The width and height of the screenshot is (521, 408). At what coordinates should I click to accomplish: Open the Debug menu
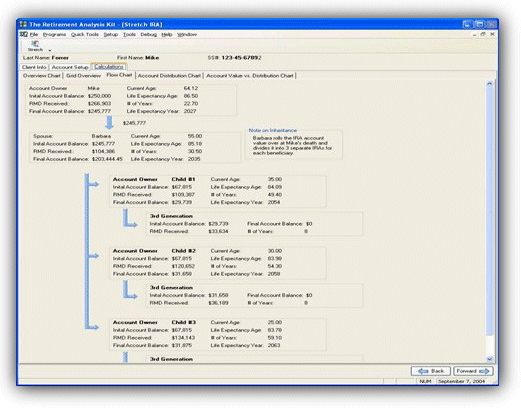(148, 34)
